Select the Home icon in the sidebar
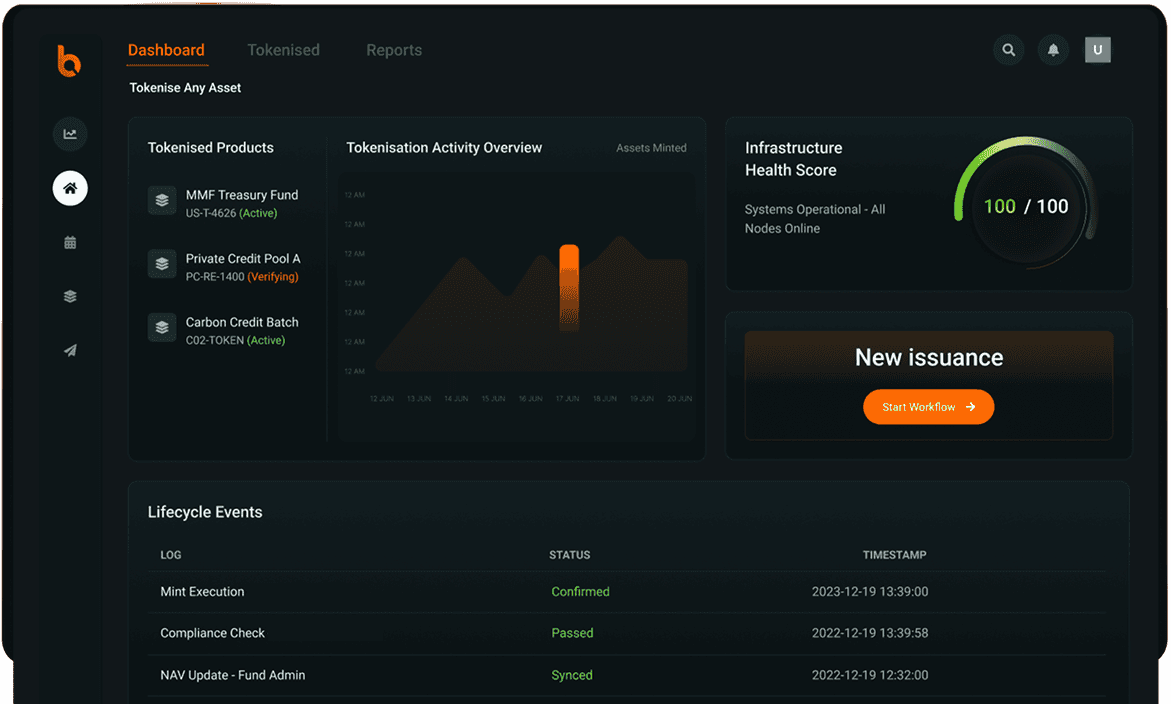The image size is (1171, 704). (69, 188)
